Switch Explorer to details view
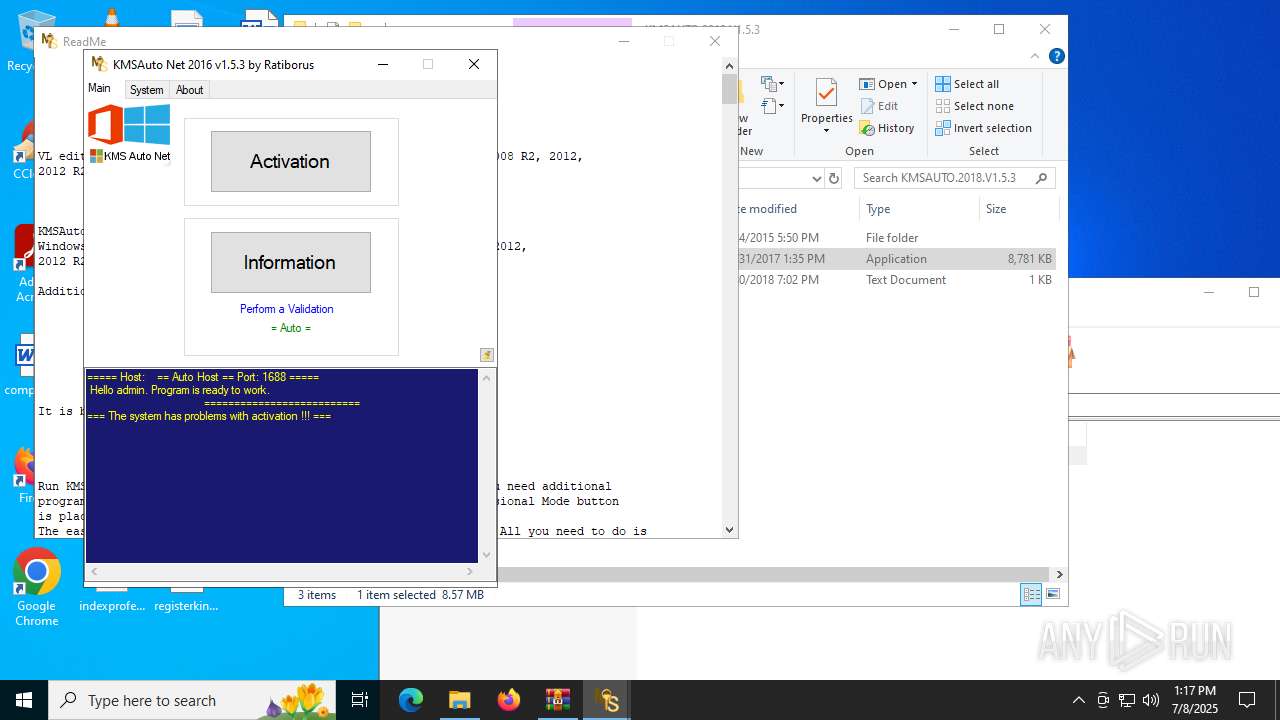Image resolution: width=1280 pixels, height=720 pixels. [1031, 594]
